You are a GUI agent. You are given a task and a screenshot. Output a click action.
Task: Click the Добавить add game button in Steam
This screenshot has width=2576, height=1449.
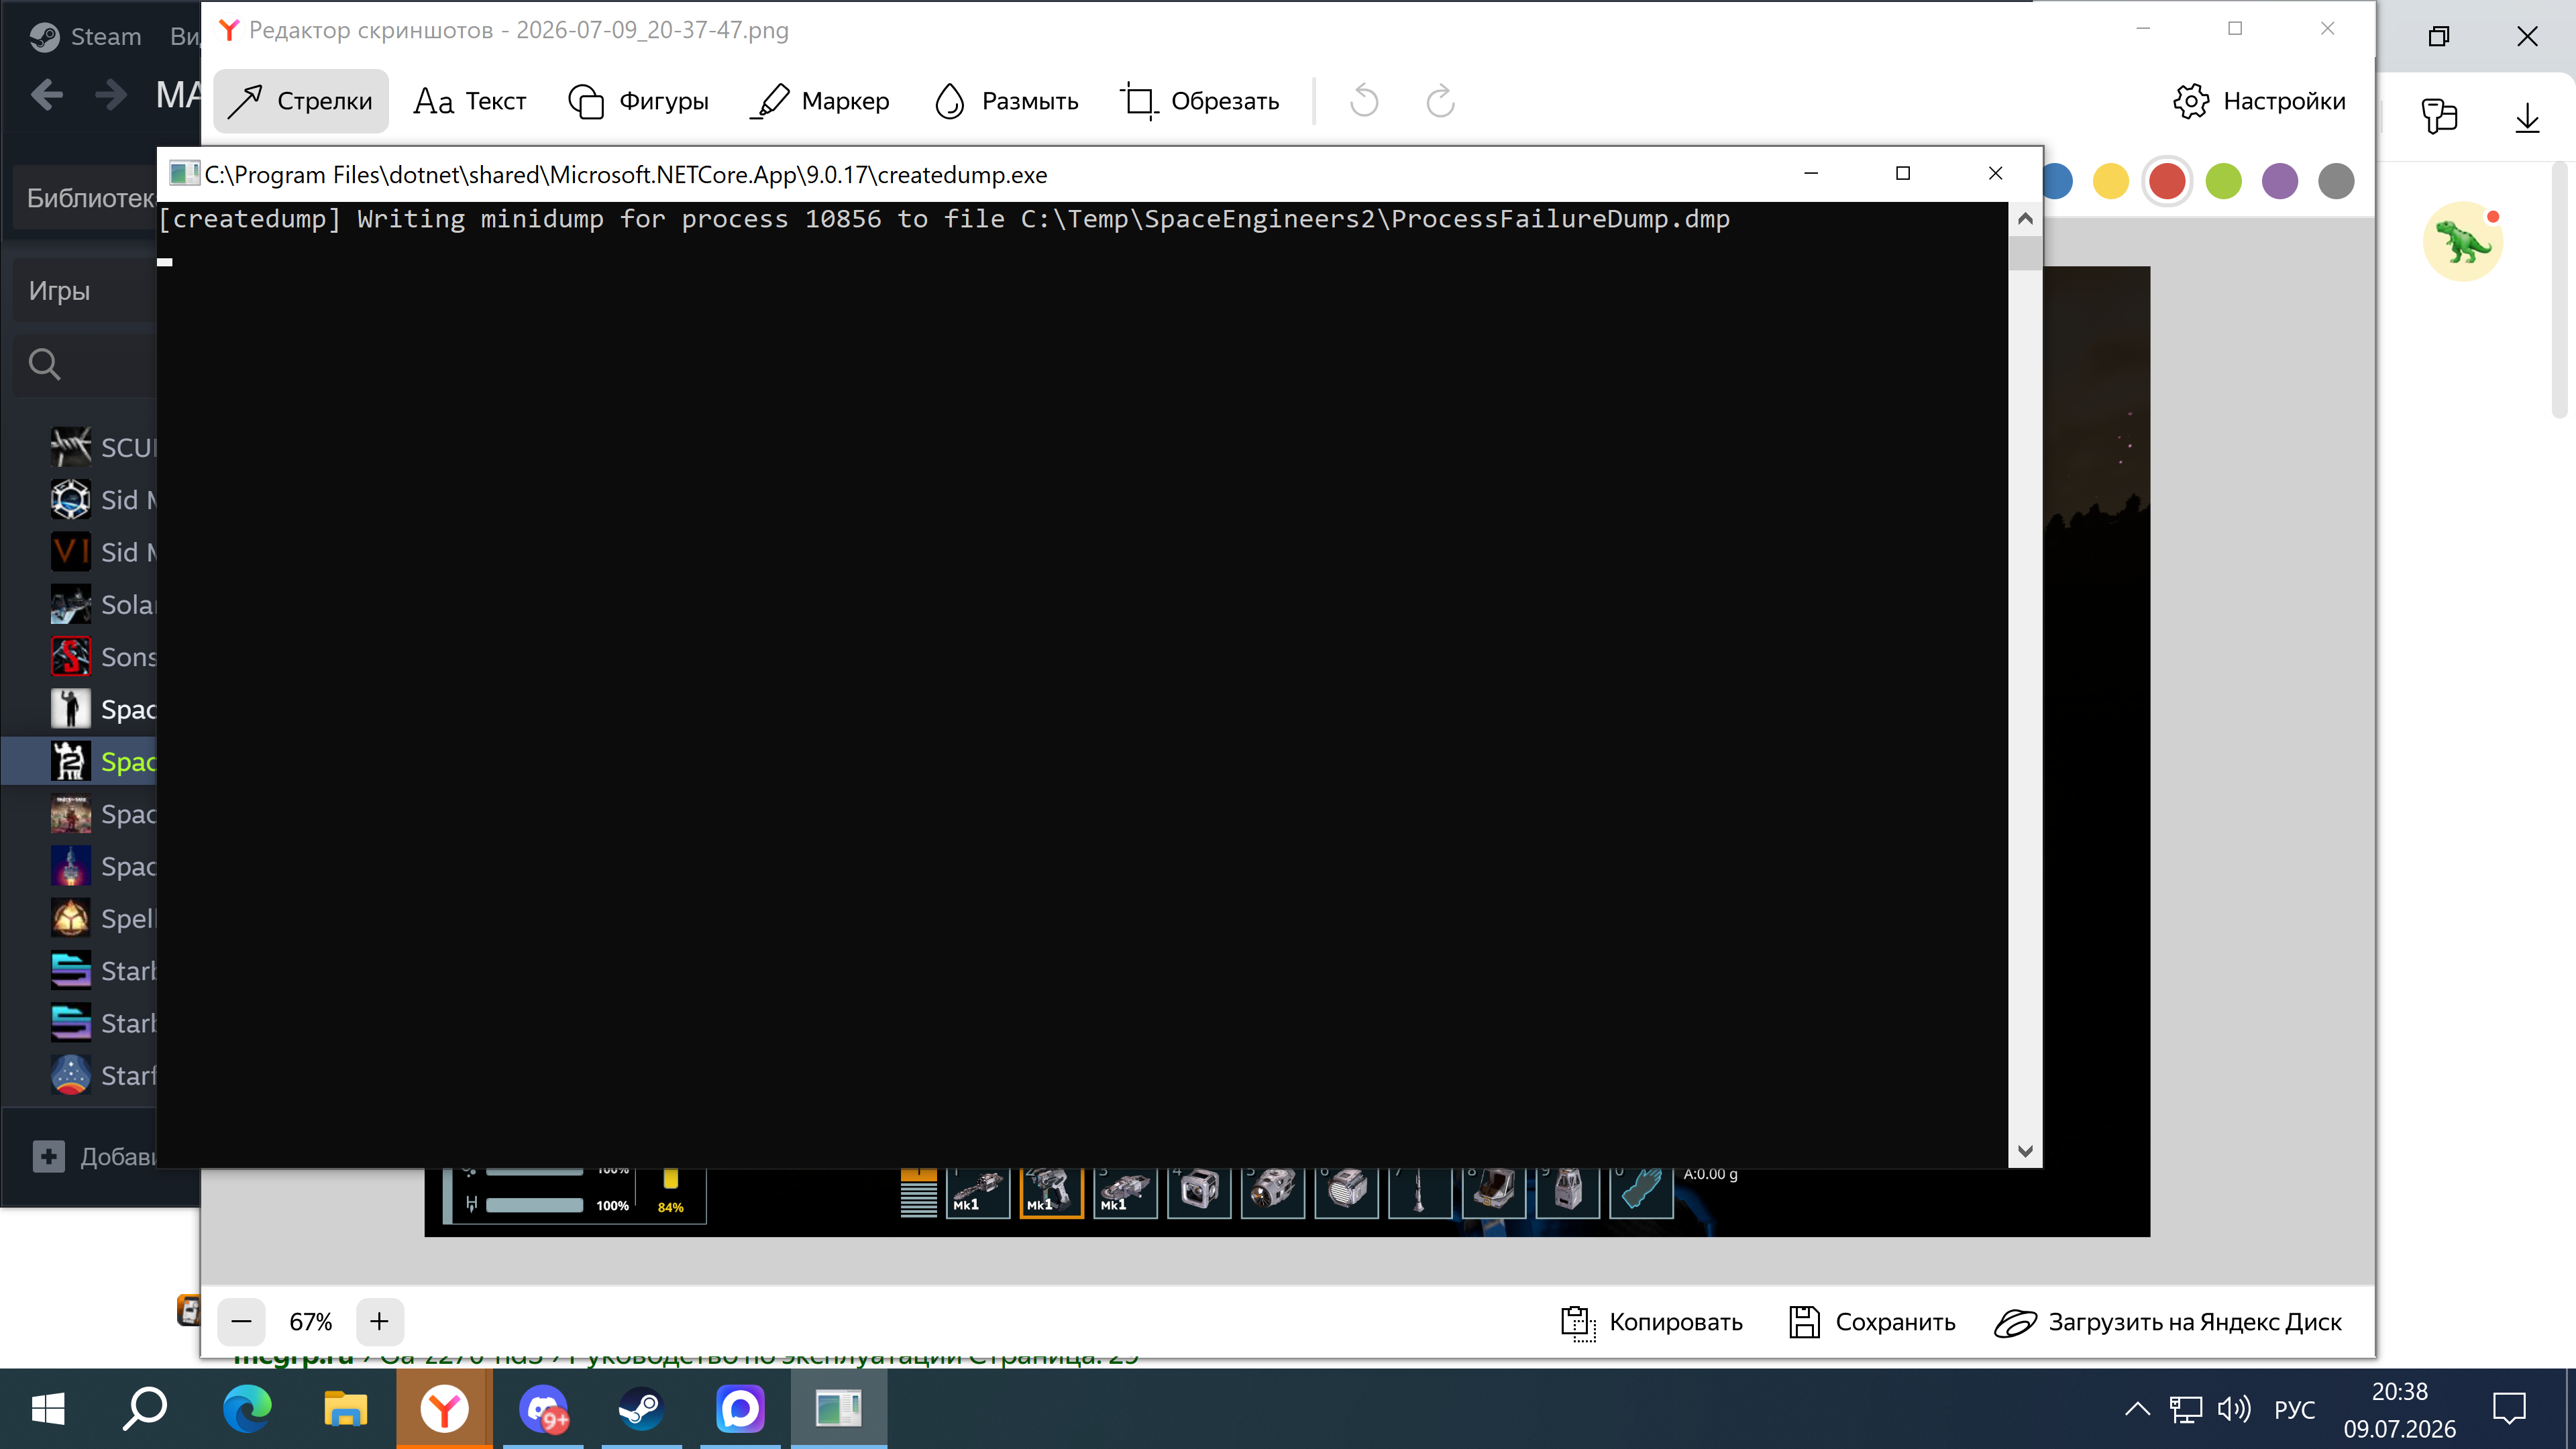point(94,1156)
